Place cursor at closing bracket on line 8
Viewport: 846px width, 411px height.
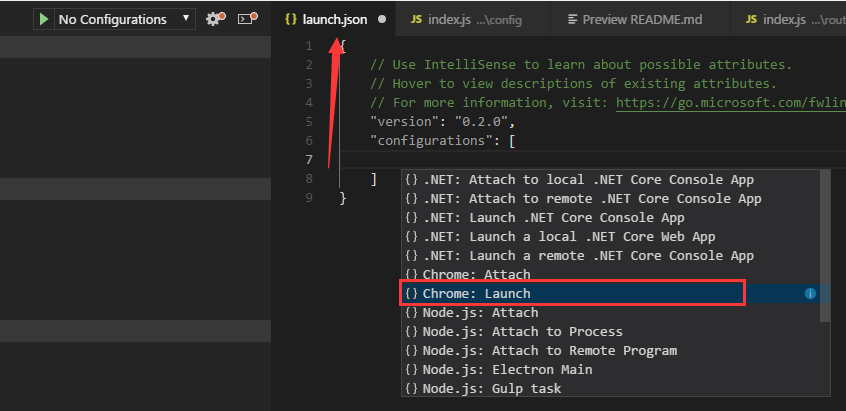point(374,179)
